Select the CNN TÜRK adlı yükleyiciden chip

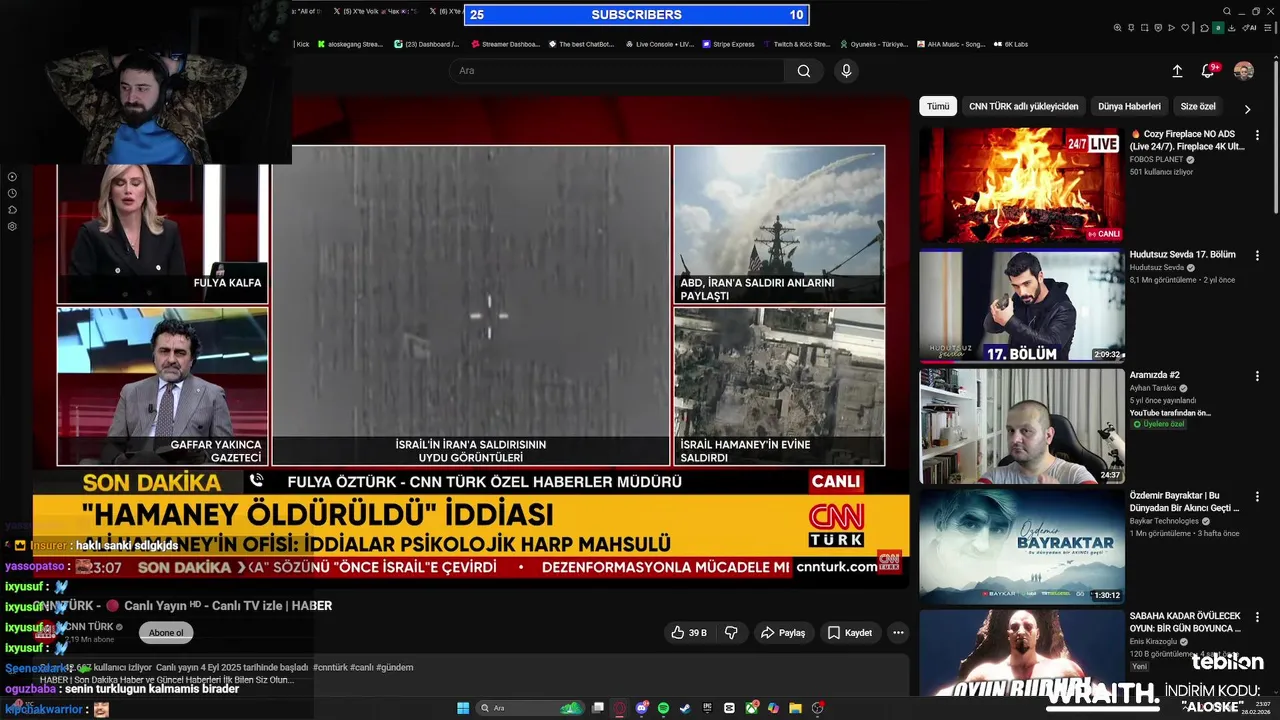tap(1024, 106)
